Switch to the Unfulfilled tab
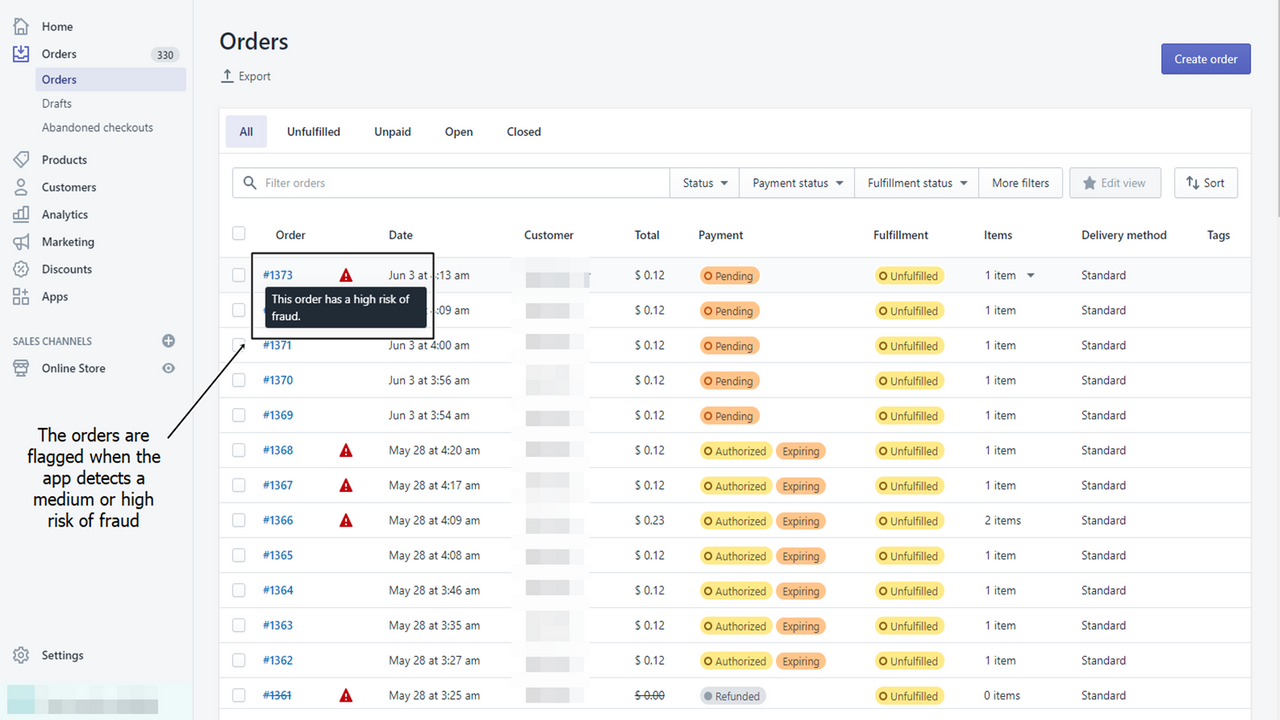This screenshot has width=1280, height=720. pos(313,131)
